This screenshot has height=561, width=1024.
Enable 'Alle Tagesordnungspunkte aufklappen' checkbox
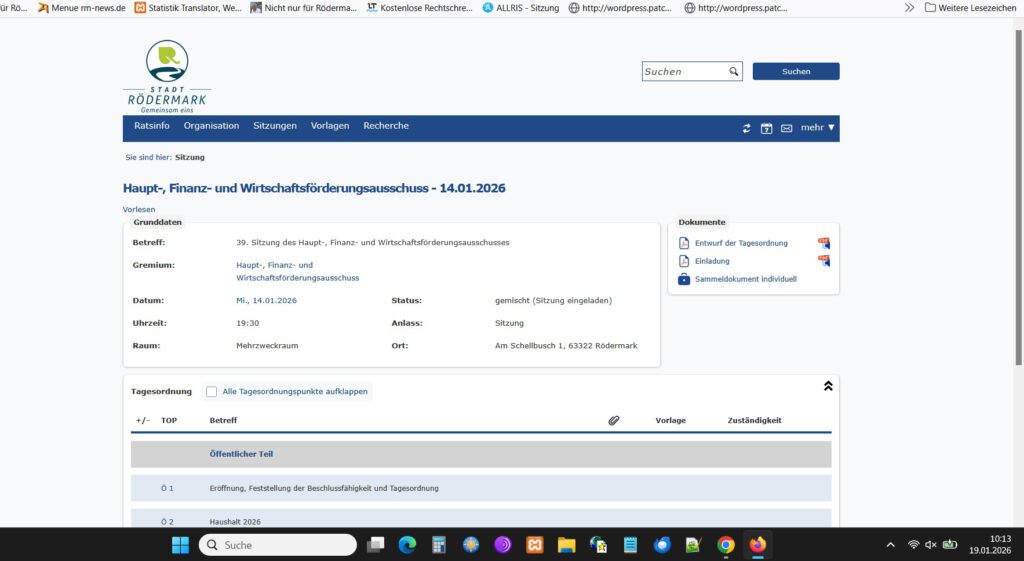coord(211,391)
